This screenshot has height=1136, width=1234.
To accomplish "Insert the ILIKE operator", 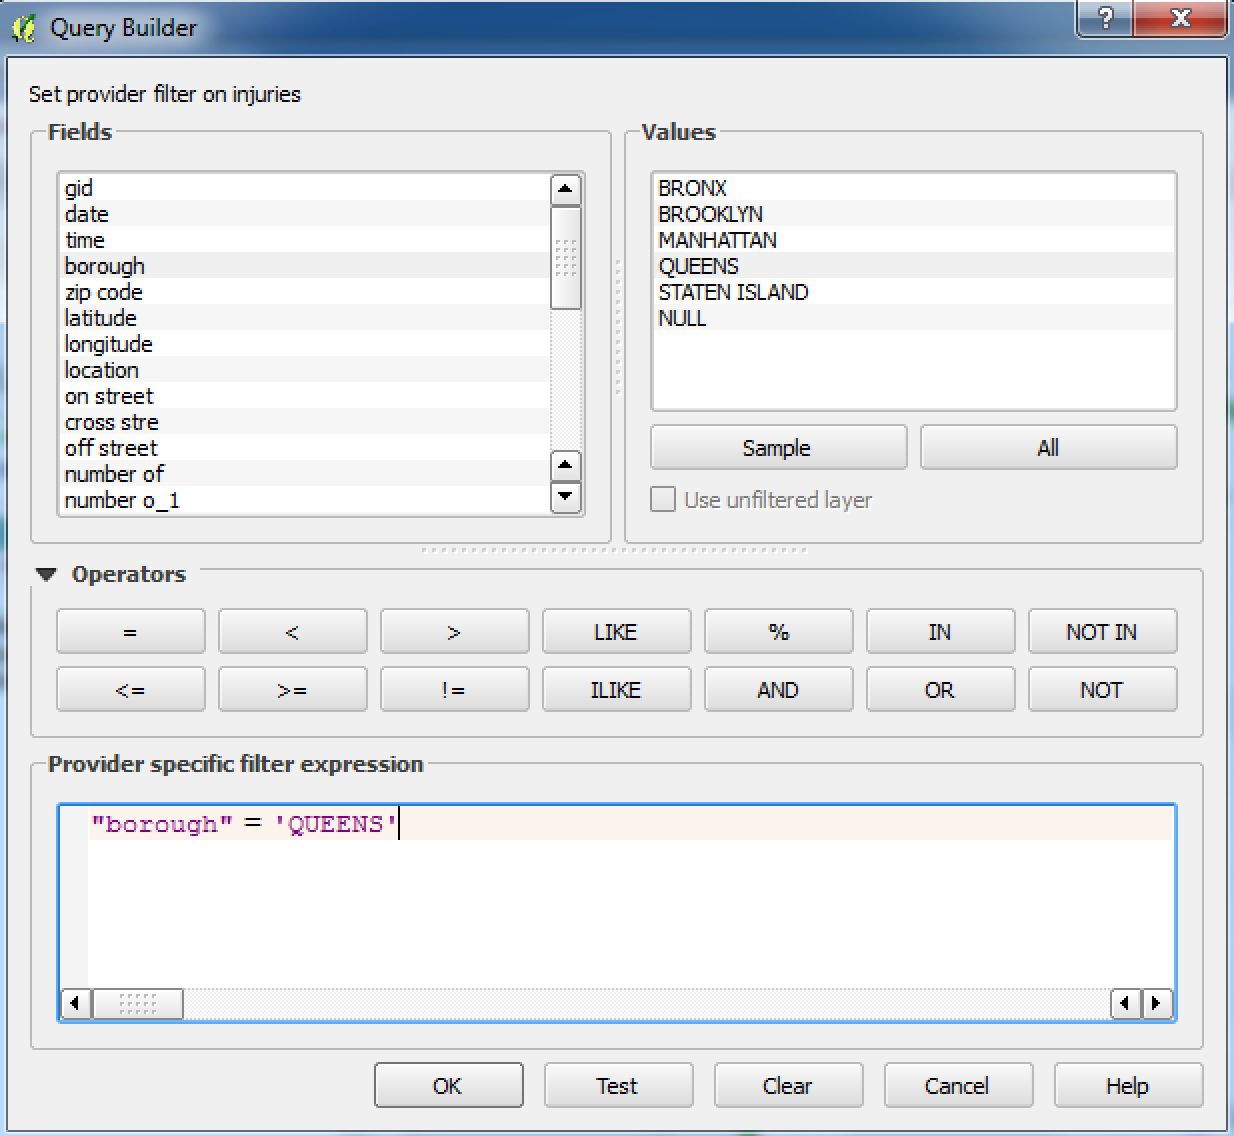I will point(616,689).
